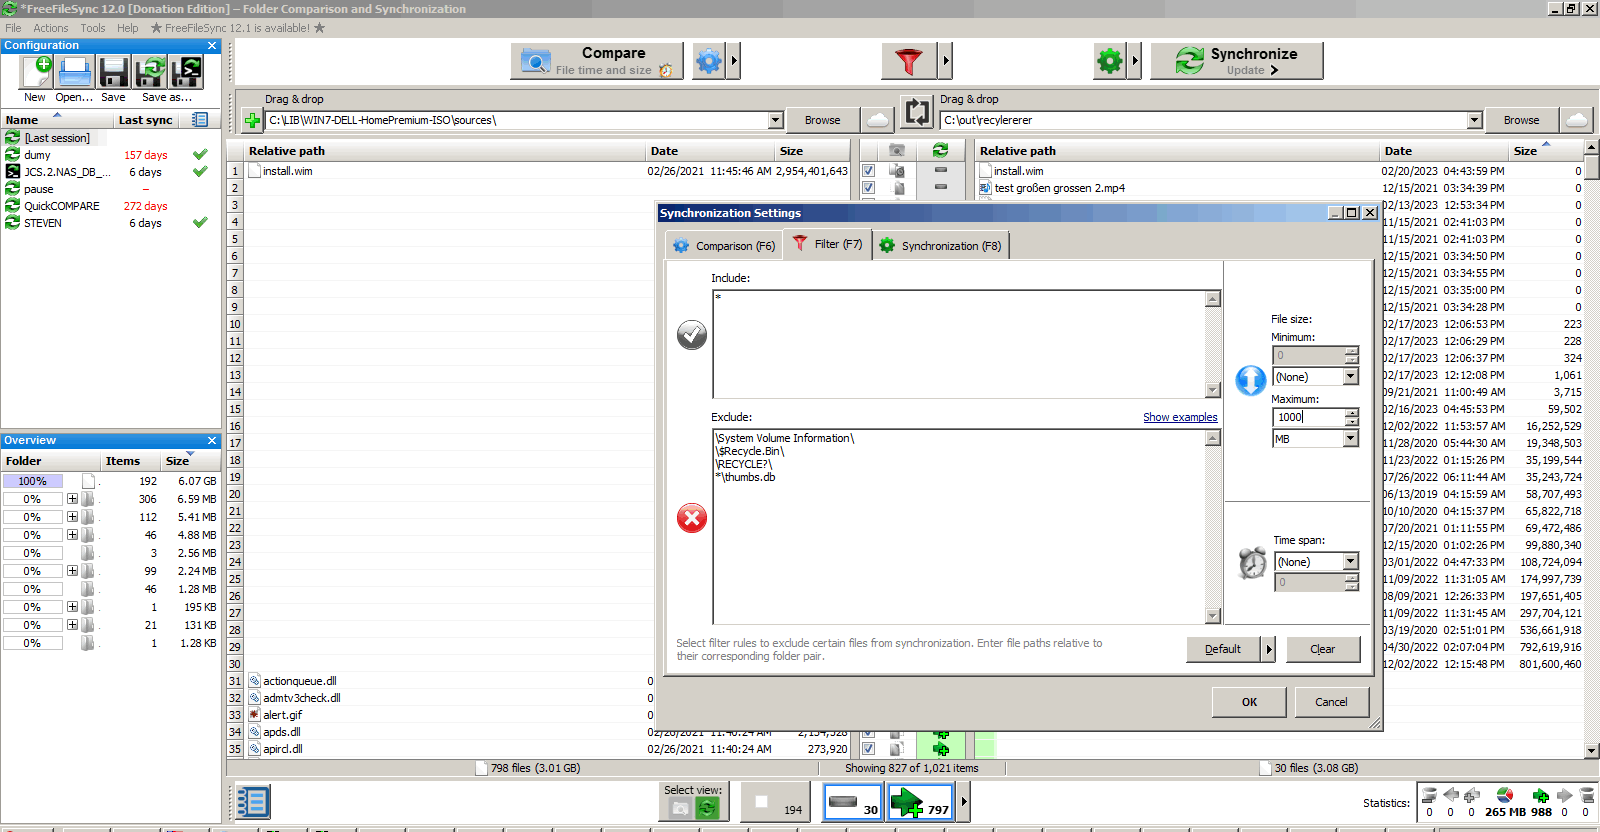This screenshot has width=1600, height=832.
Task: Expand folder with 112 items
Action: point(72,517)
